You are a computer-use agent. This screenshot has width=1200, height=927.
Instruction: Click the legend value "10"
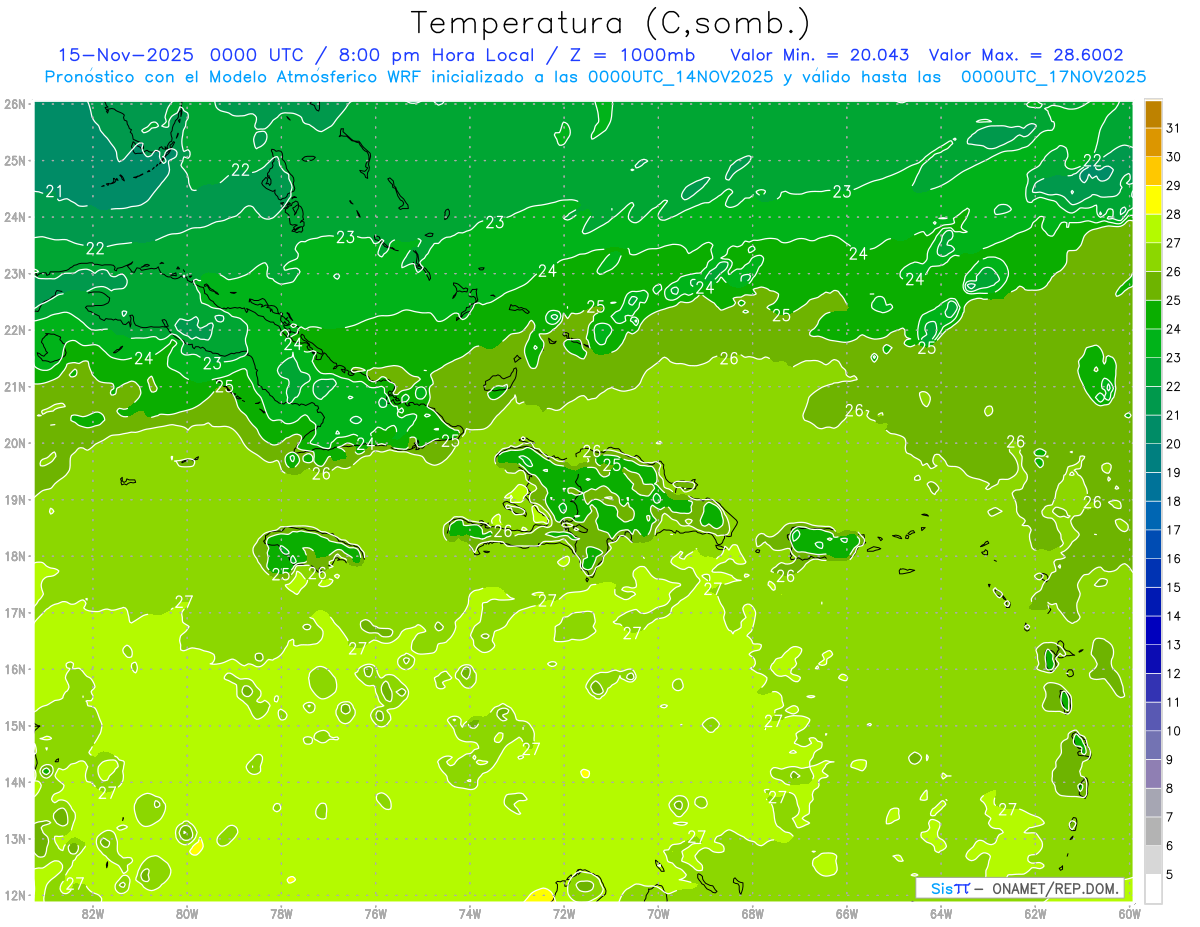[x=1174, y=731]
